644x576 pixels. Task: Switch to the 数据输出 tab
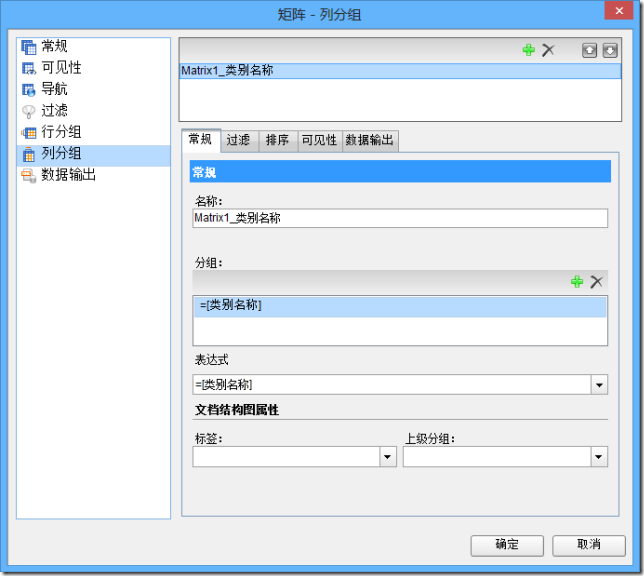[x=370, y=141]
